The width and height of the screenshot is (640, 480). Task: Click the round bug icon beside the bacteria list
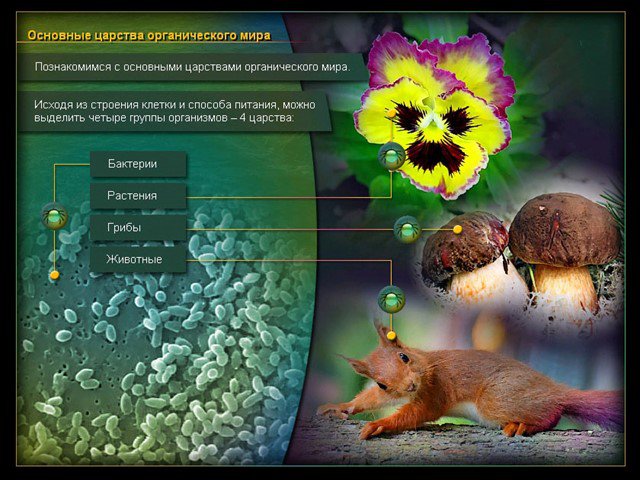click(x=55, y=216)
